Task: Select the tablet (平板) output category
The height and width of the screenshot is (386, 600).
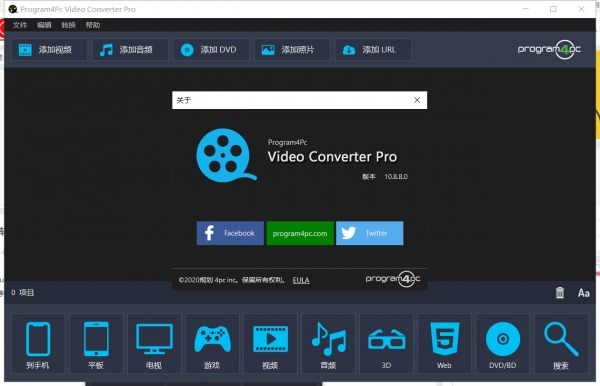Action: pos(96,344)
